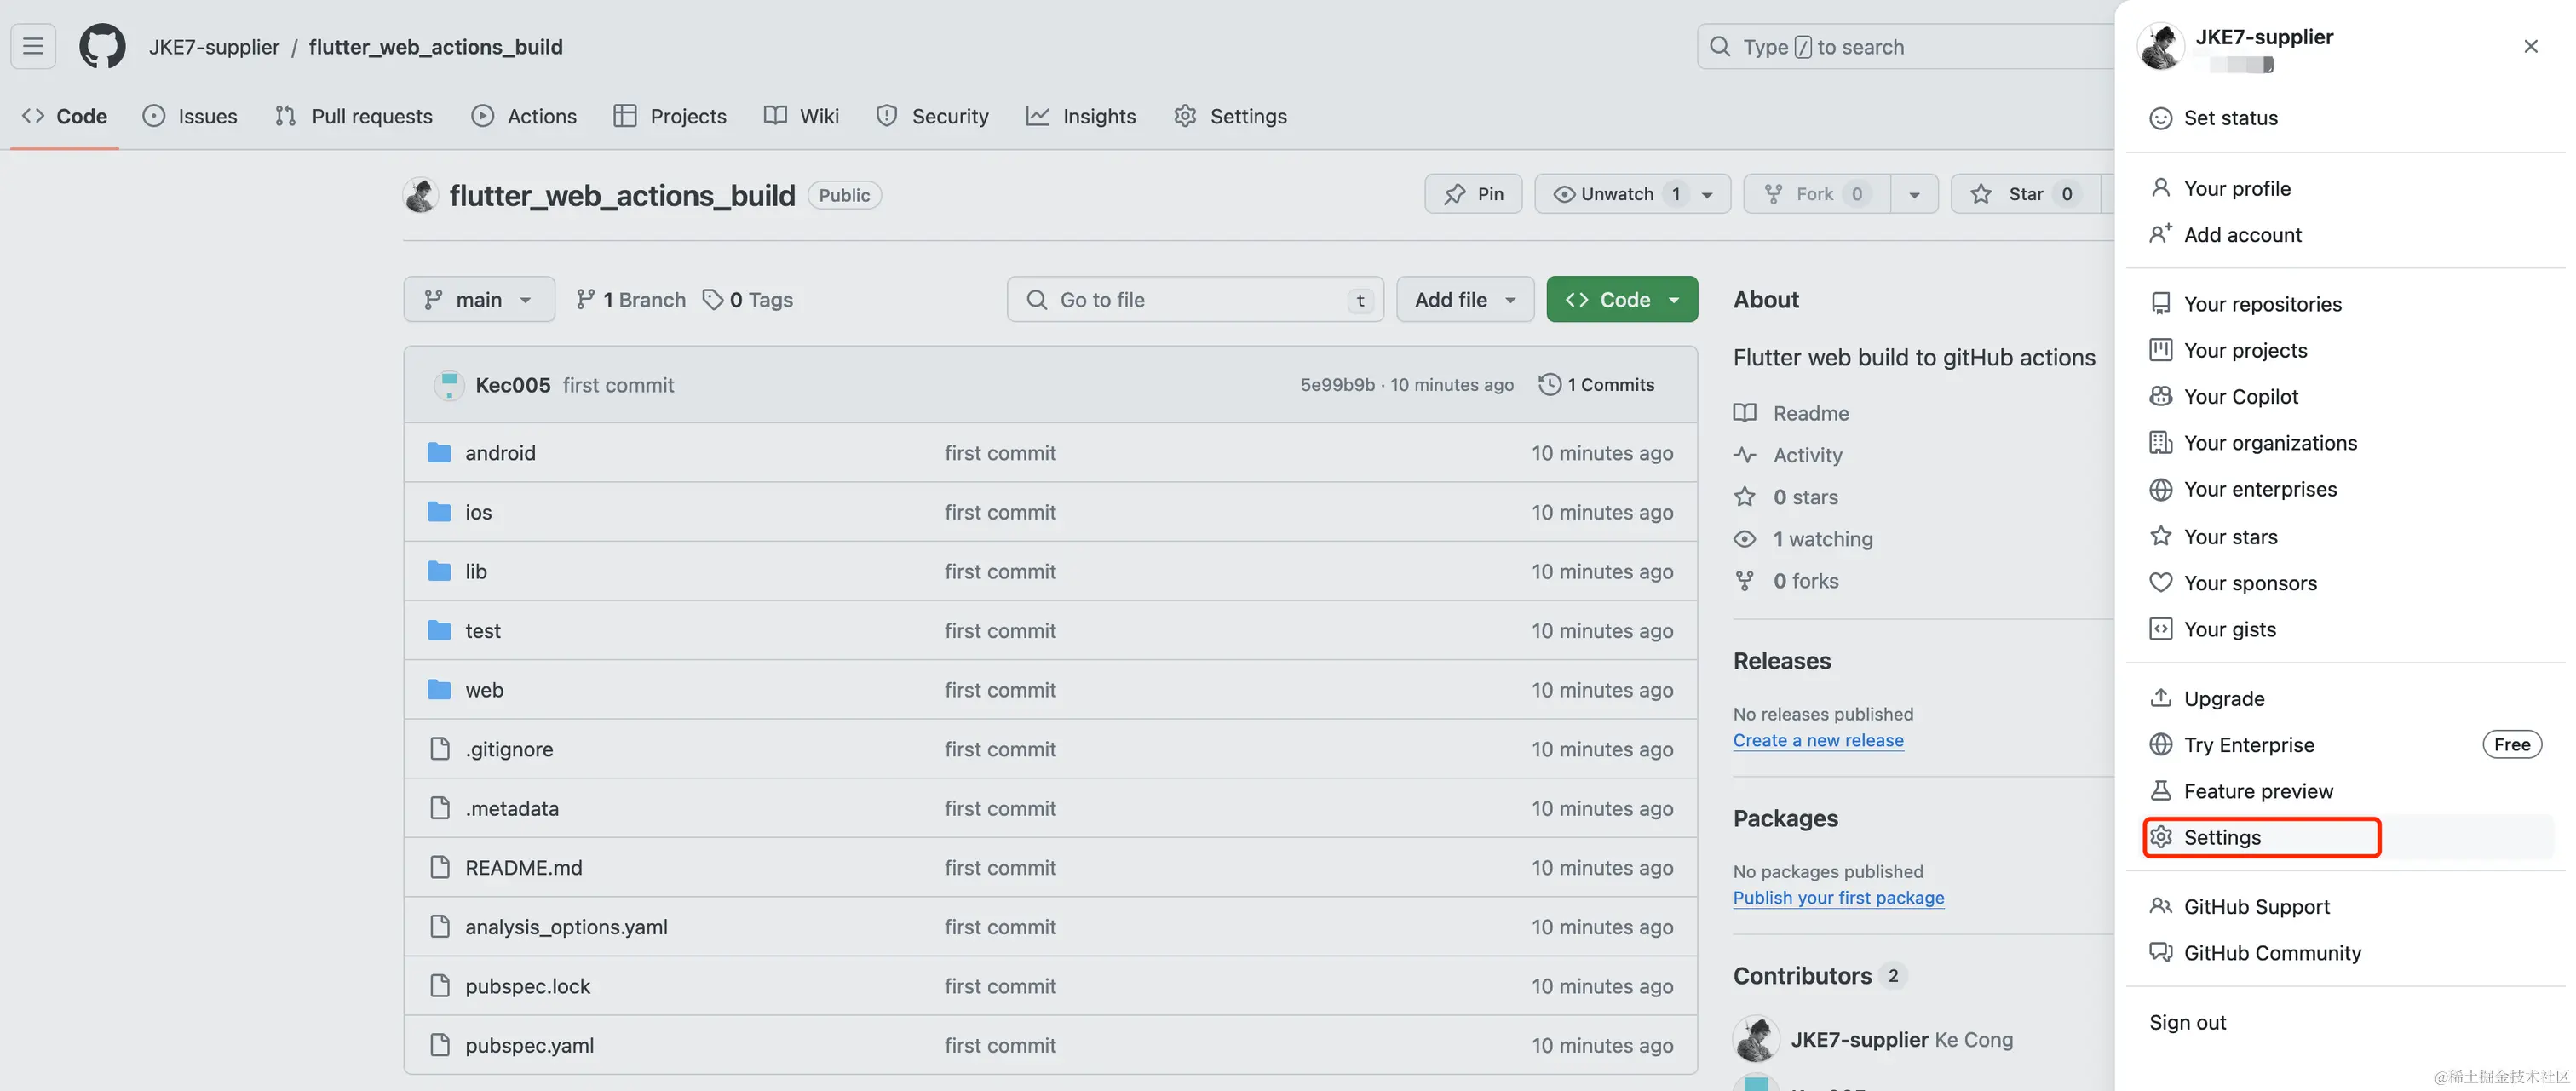Click the JKE7-supplier breadcrumb link
This screenshot has width=2576, height=1091.
214,47
